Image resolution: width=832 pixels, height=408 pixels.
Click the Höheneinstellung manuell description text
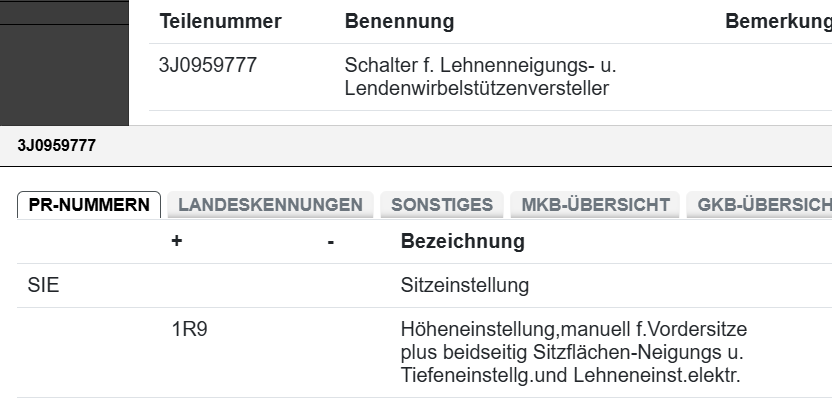click(573, 352)
